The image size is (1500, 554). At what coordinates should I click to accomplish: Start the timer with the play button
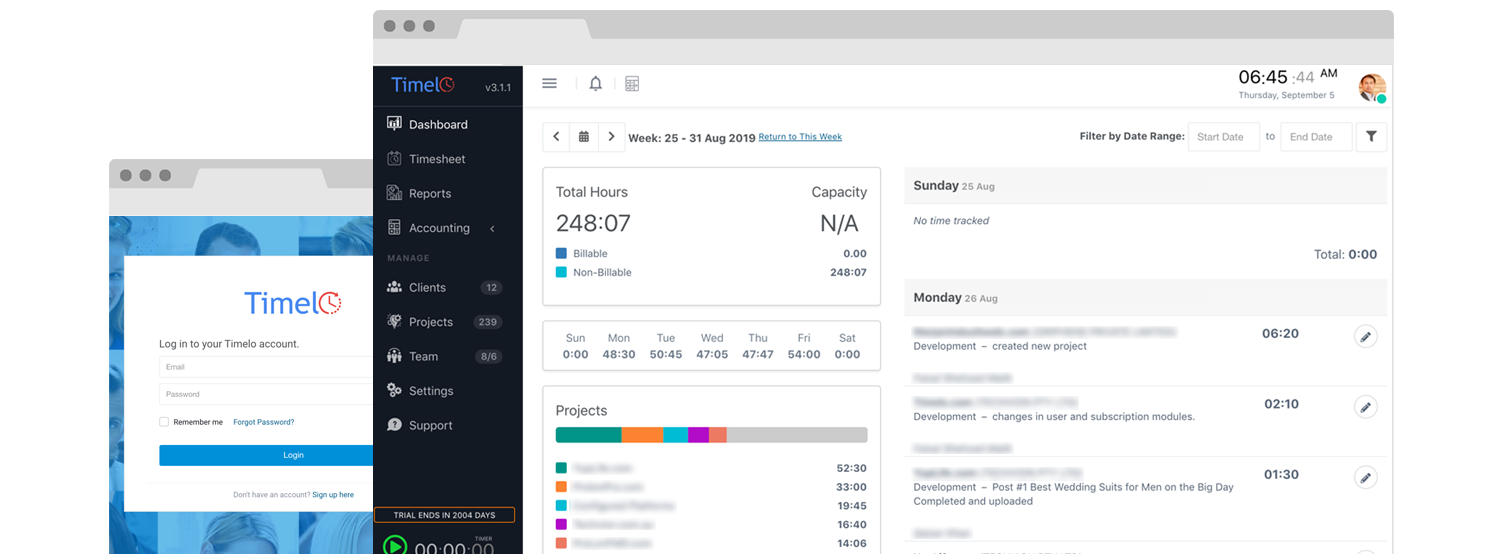click(x=396, y=546)
